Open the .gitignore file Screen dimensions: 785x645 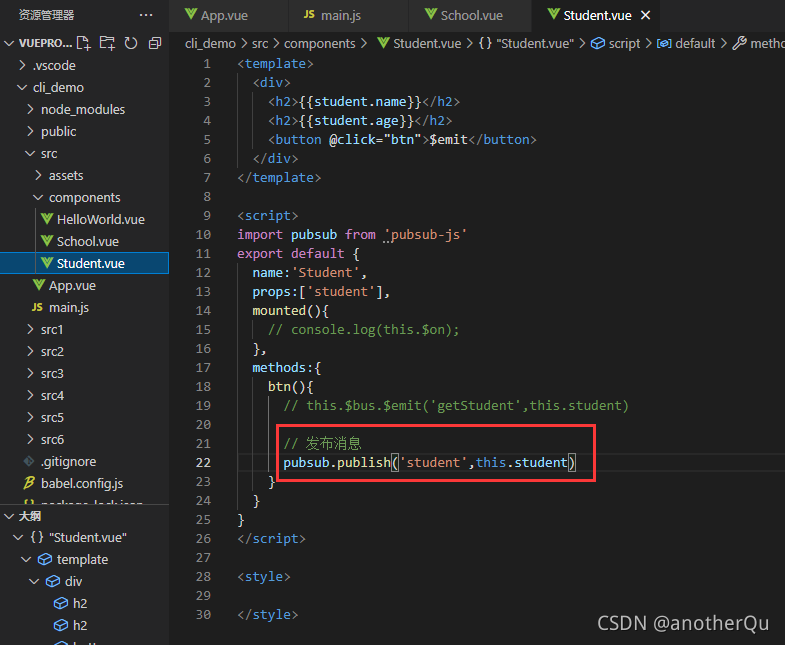(x=68, y=462)
